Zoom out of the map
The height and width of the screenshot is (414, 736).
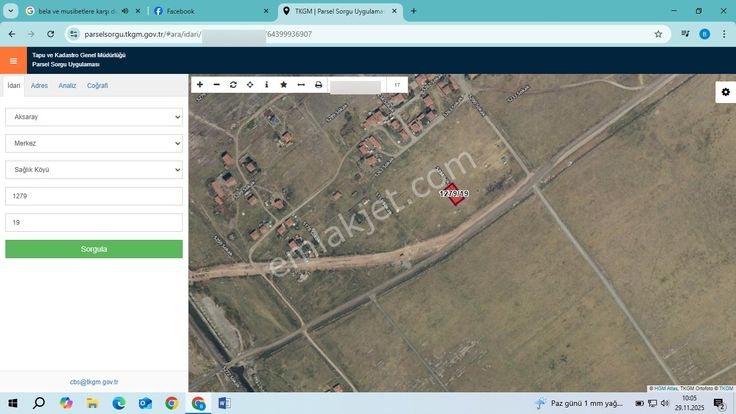tap(216, 84)
